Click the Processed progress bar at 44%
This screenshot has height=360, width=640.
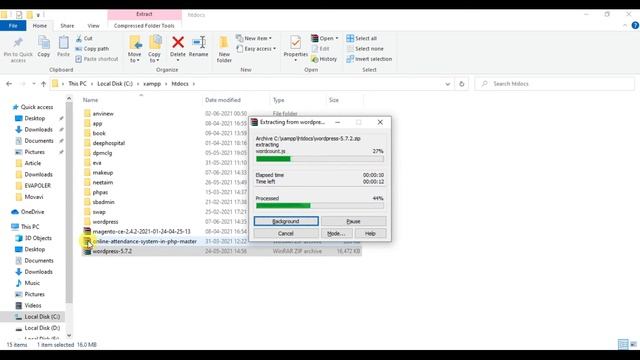coord(320,206)
